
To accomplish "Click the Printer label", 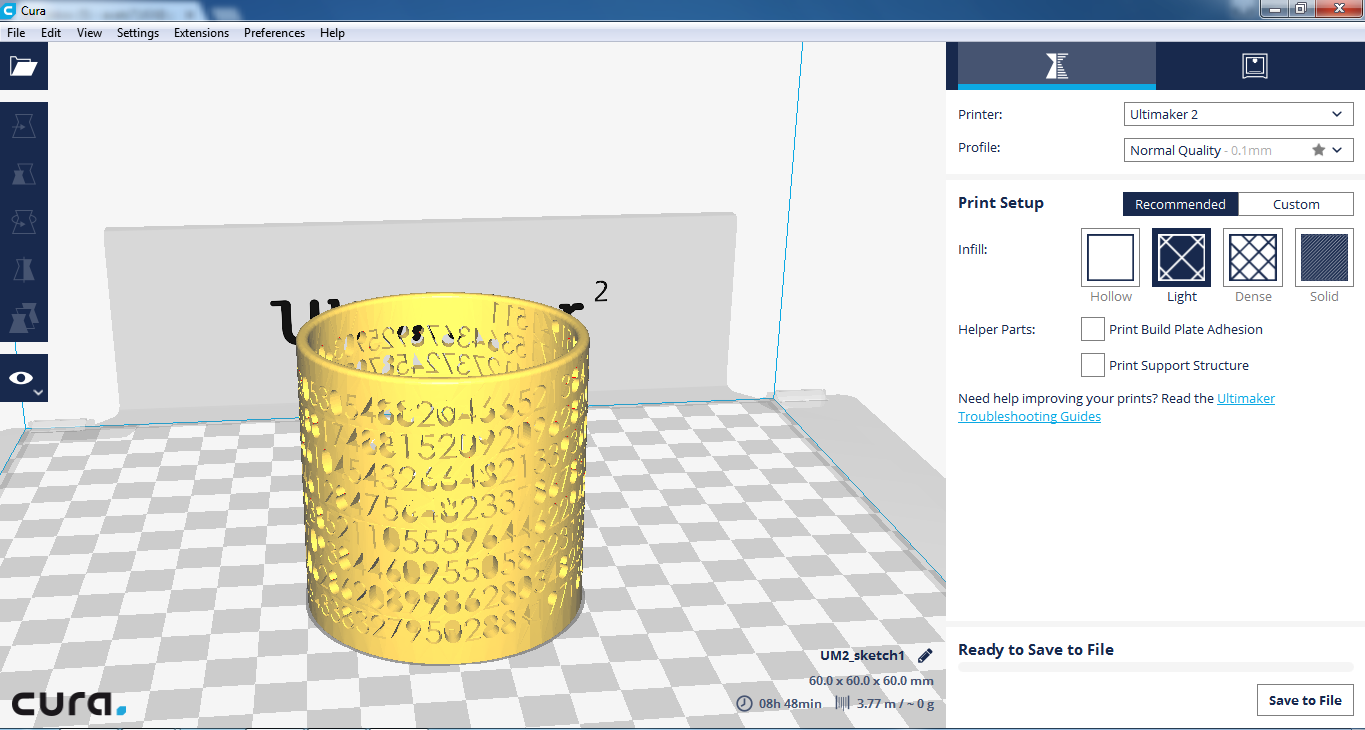I will (x=980, y=115).
